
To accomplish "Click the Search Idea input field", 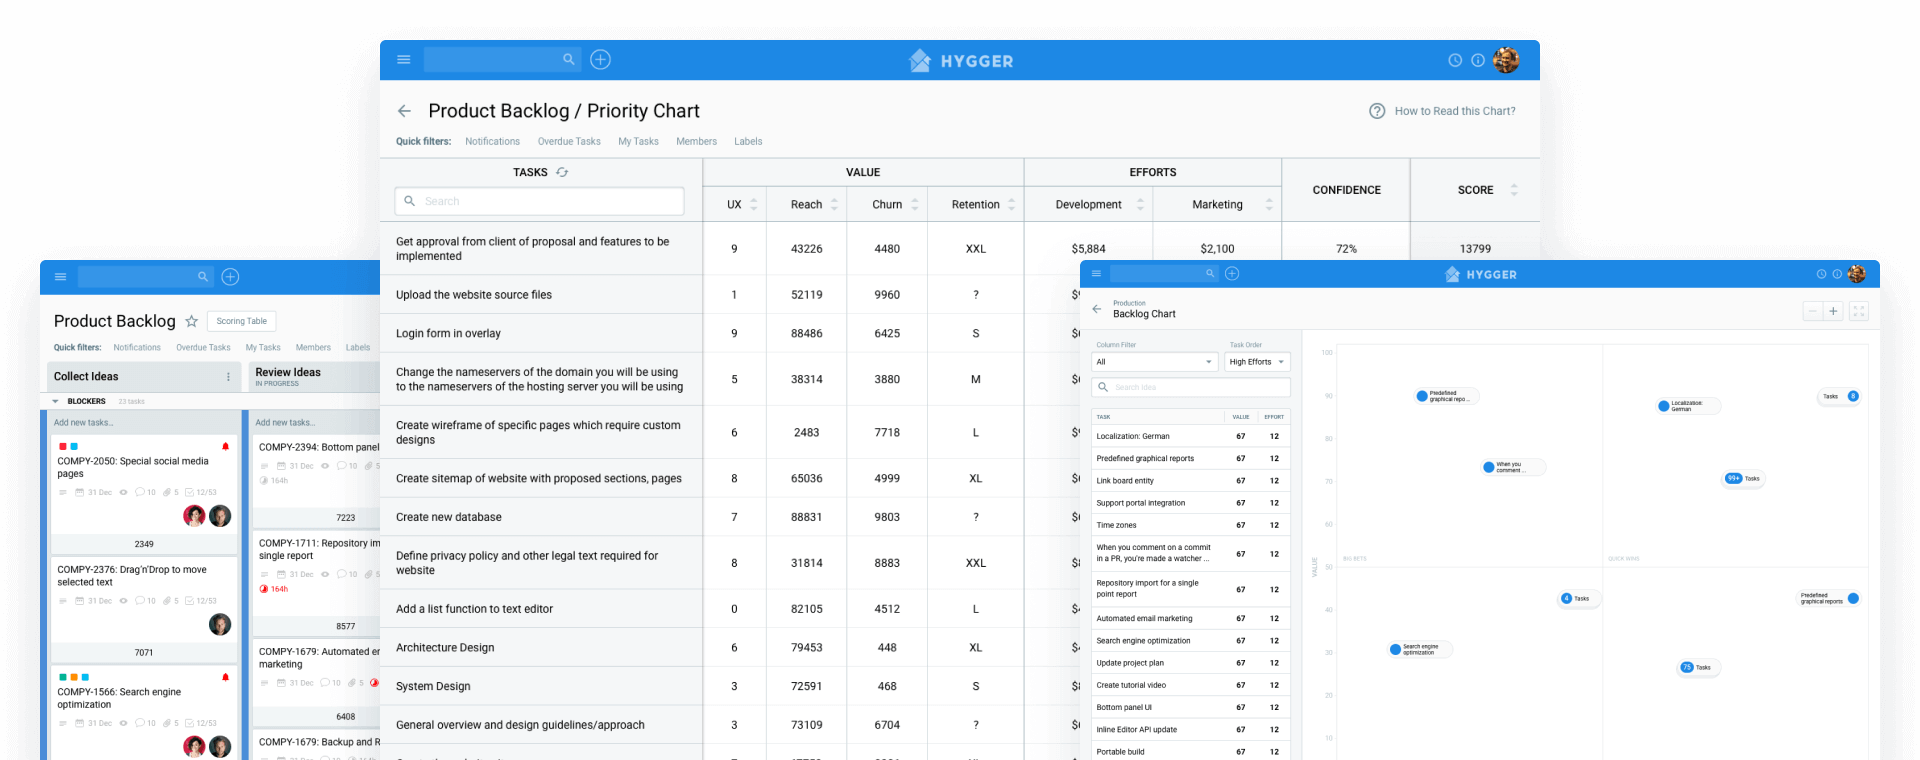I will (x=1190, y=387).
